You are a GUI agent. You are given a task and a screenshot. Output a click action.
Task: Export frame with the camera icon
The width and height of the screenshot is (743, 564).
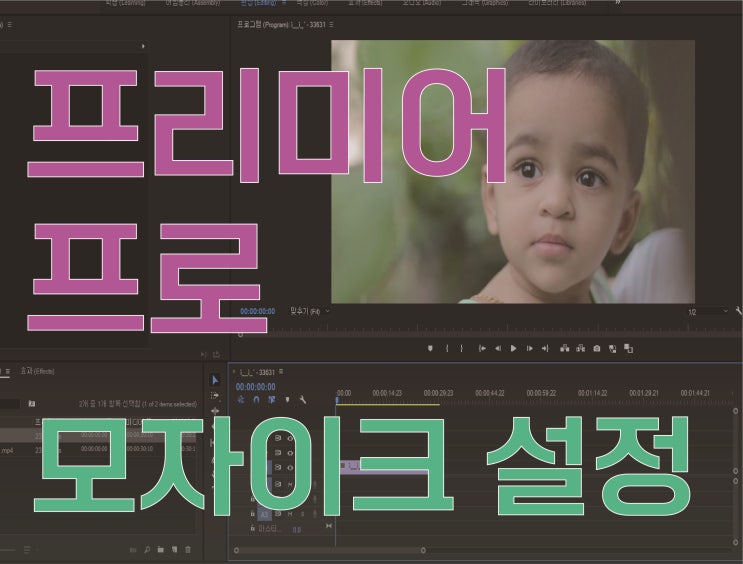pos(597,348)
